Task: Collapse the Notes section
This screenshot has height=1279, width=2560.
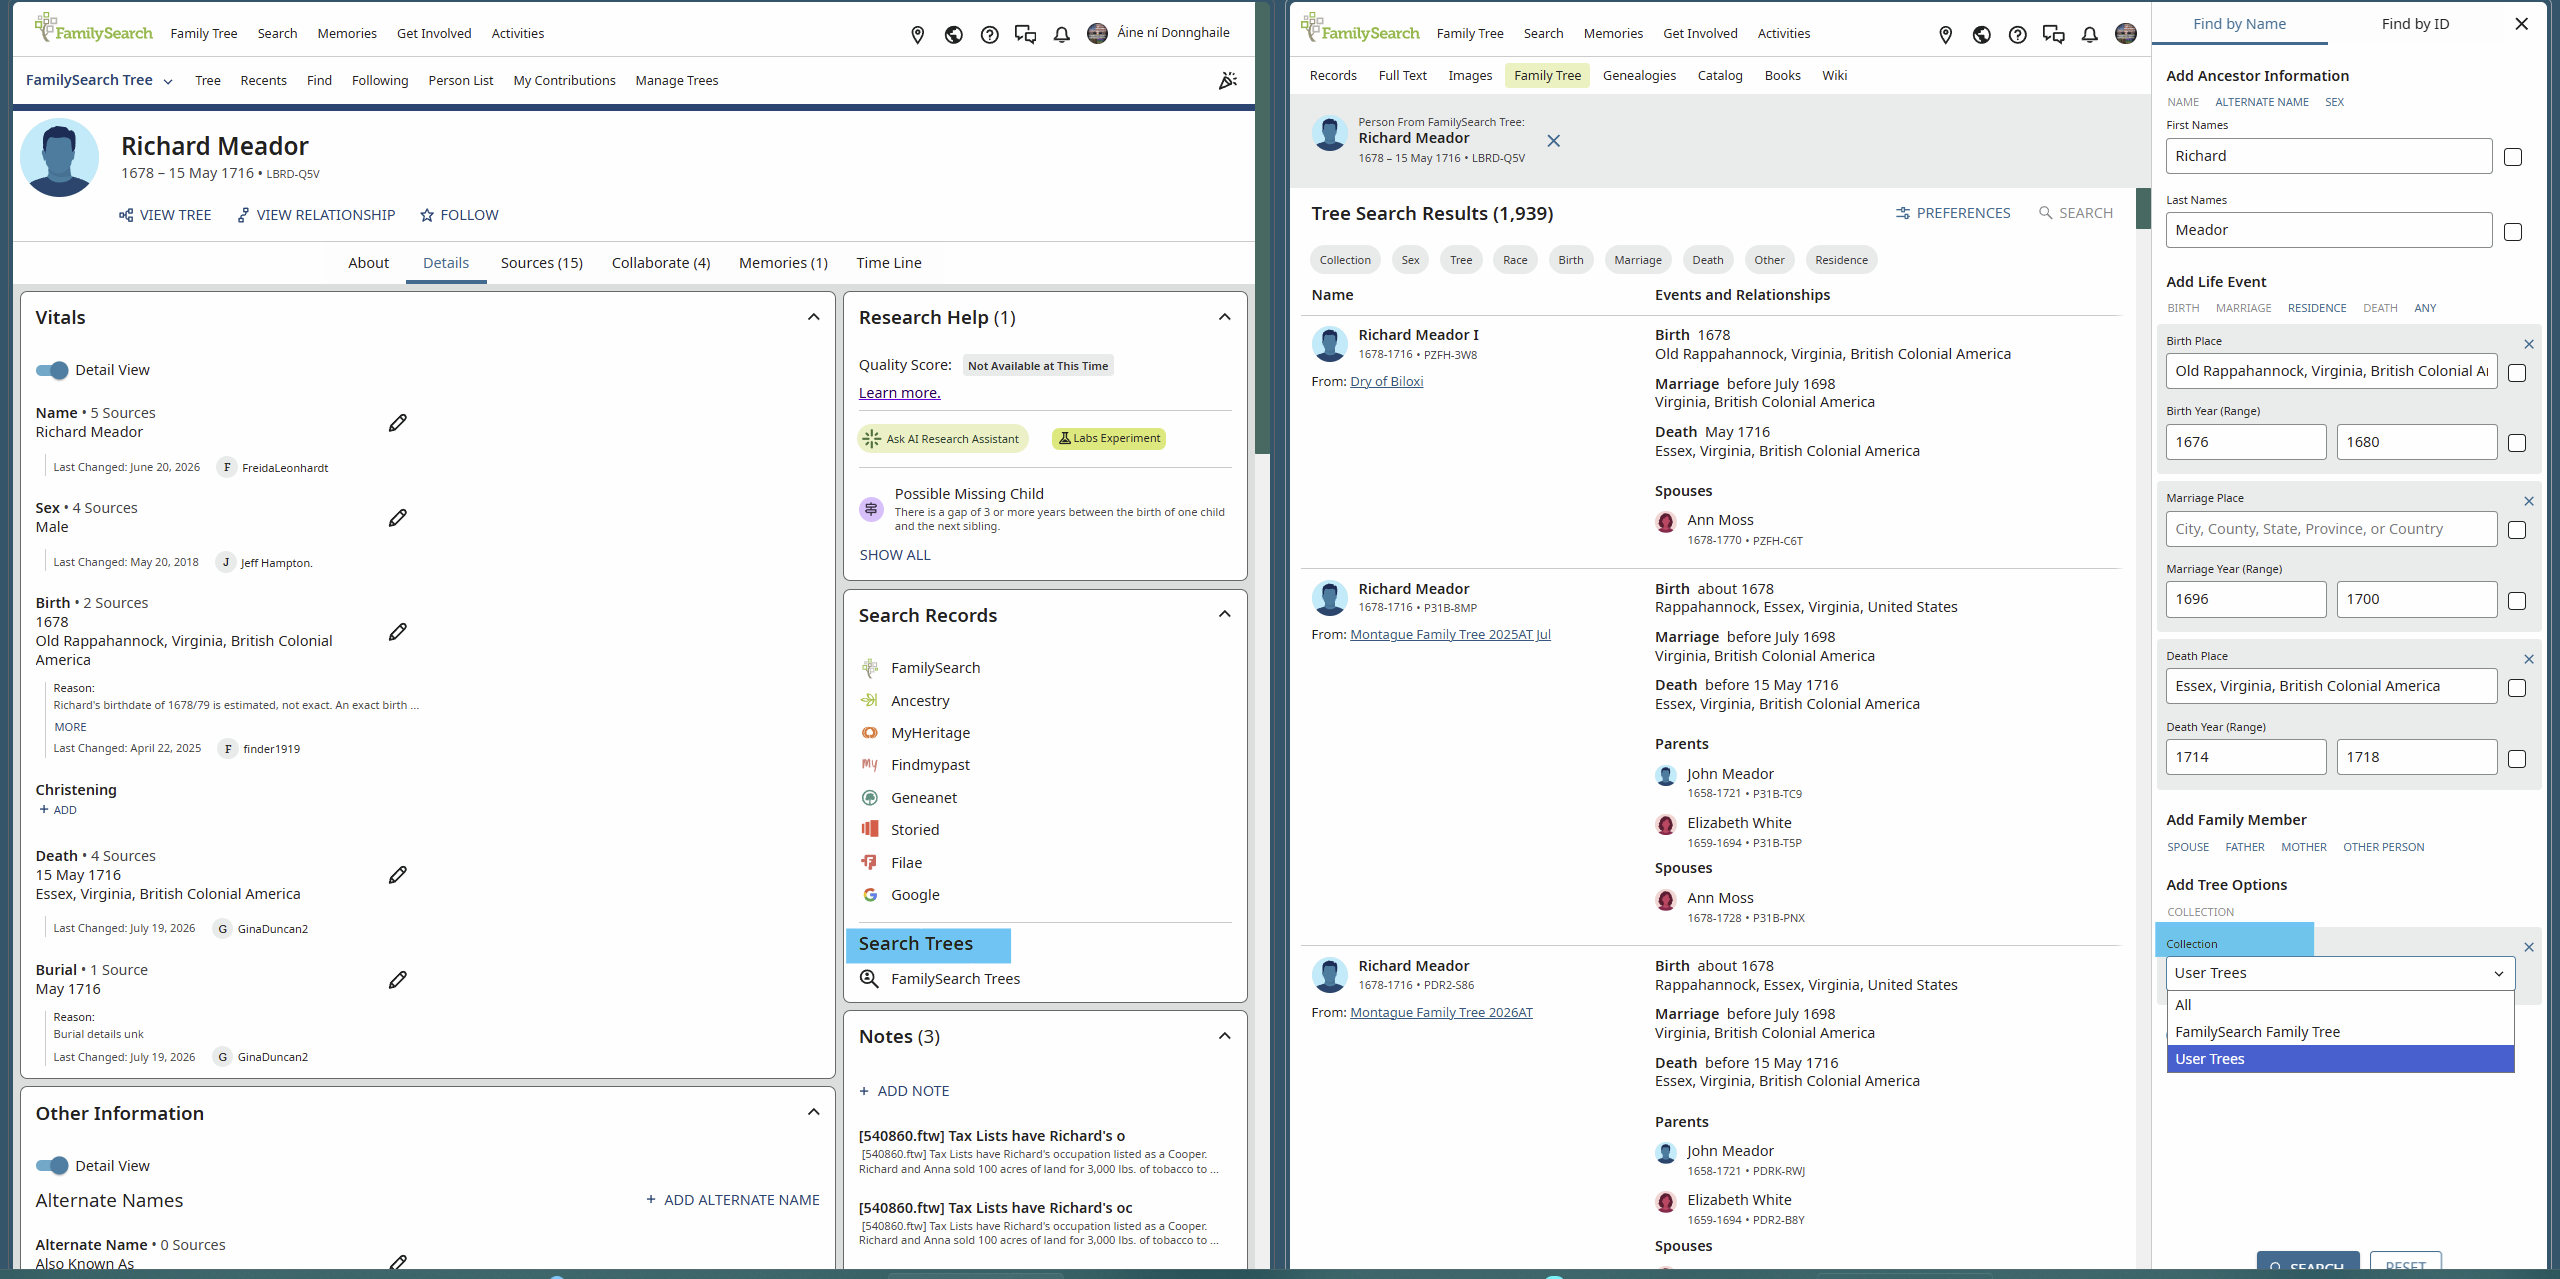Action: pyautogui.click(x=1225, y=1036)
